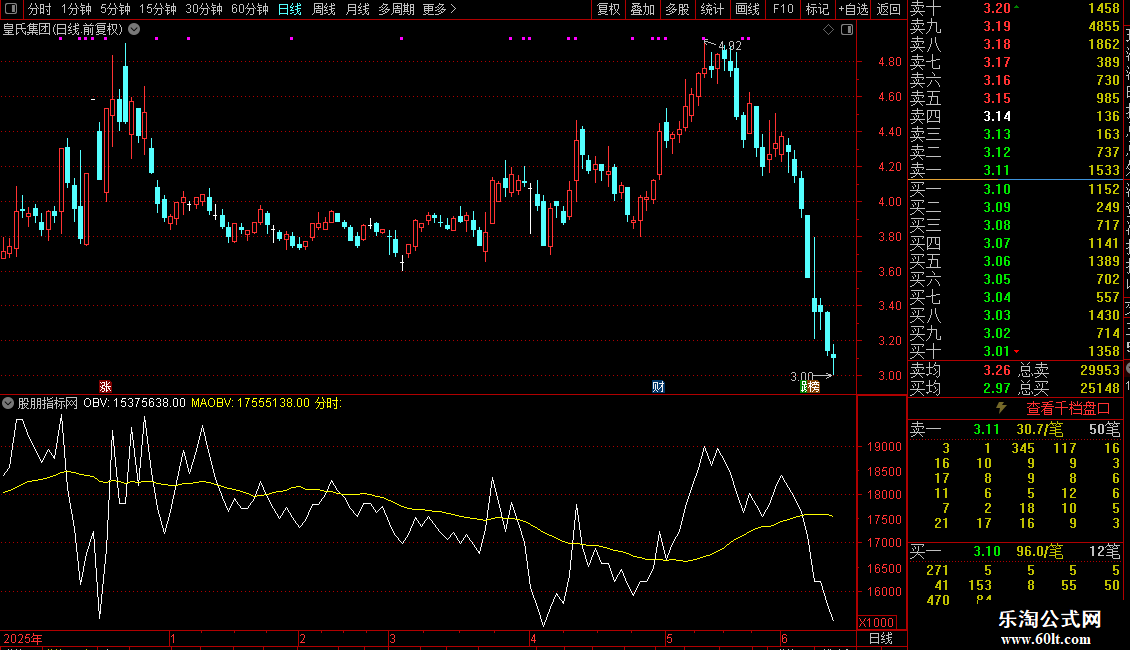Select the 60分钟 period tab
Viewport: 1130px width, 650px height.
click(x=250, y=9)
